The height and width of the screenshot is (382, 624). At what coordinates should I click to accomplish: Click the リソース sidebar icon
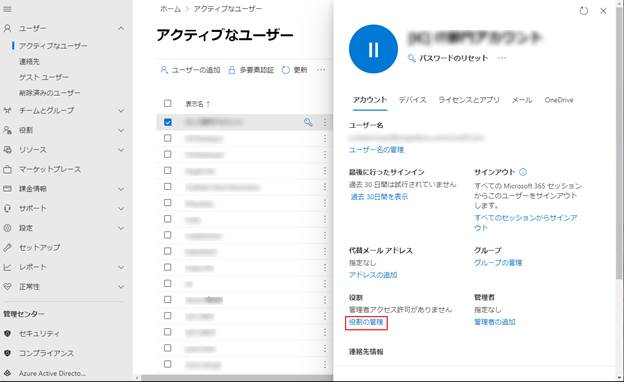[7, 150]
